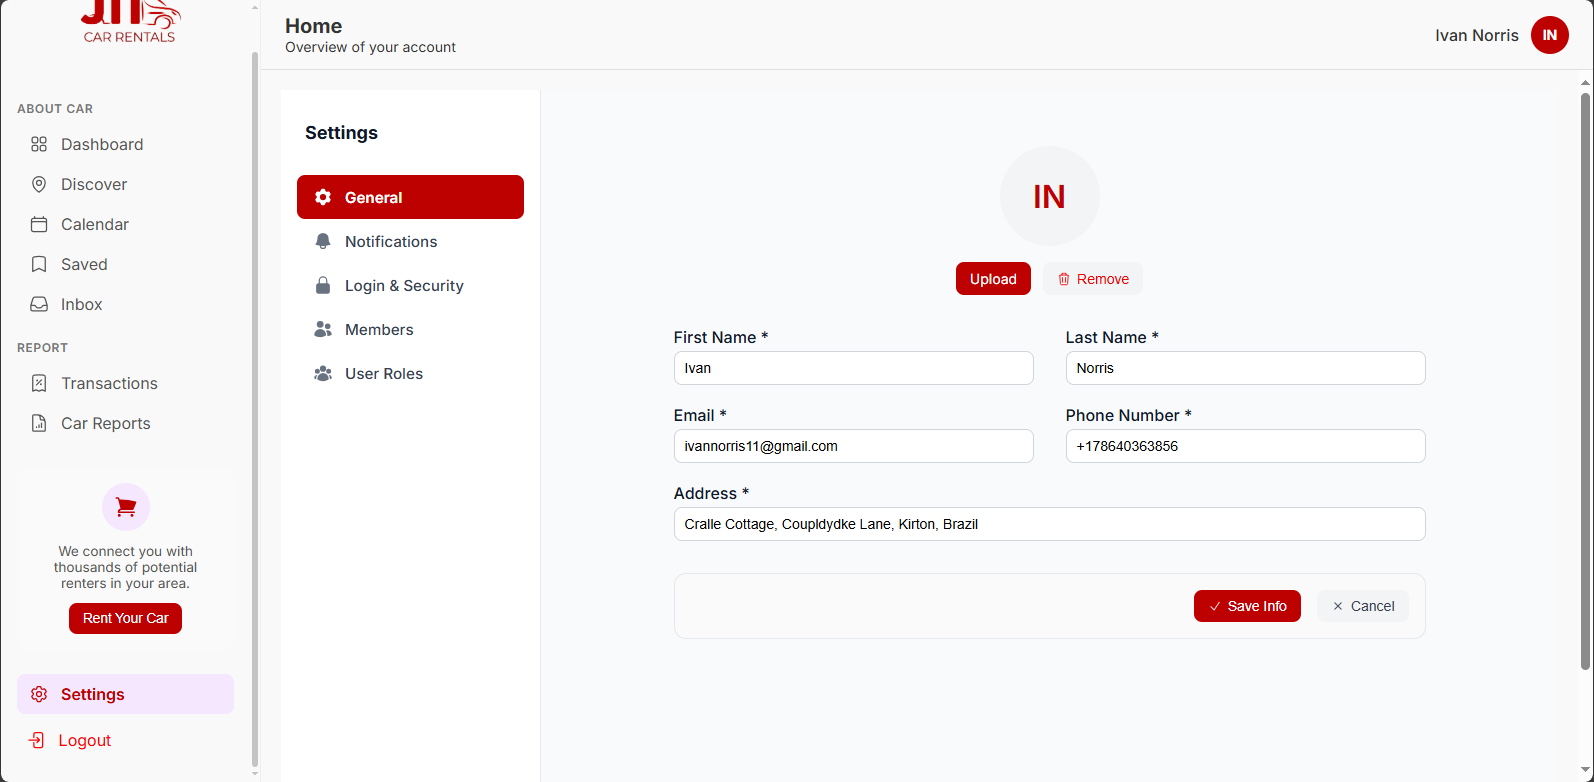
Task: Select the User Roles tab
Action: pyautogui.click(x=410, y=373)
